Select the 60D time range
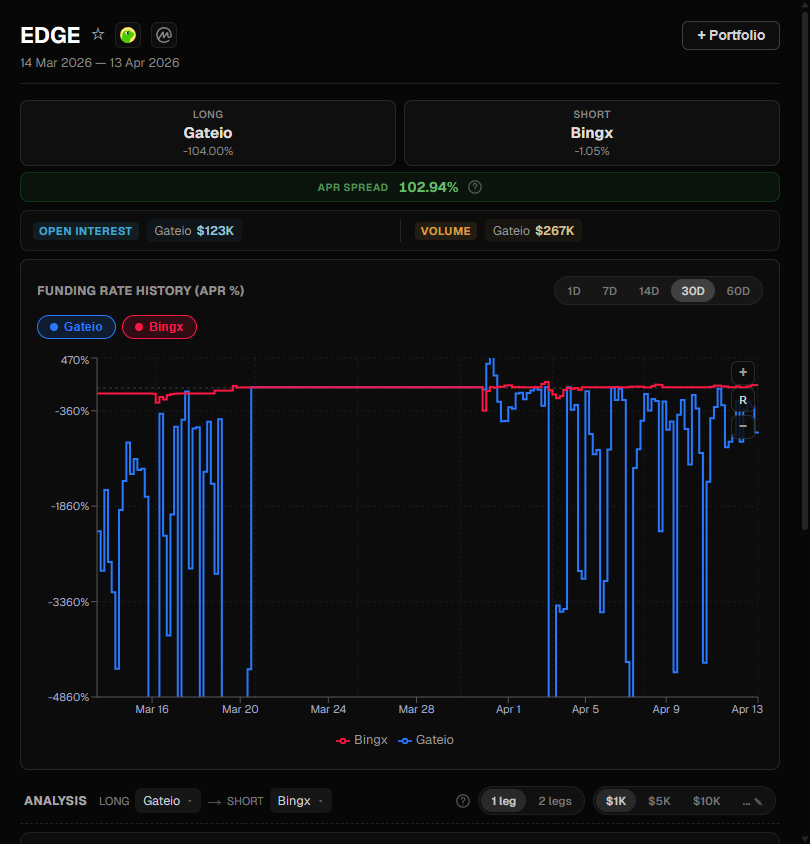The height and width of the screenshot is (844, 810). 738,291
